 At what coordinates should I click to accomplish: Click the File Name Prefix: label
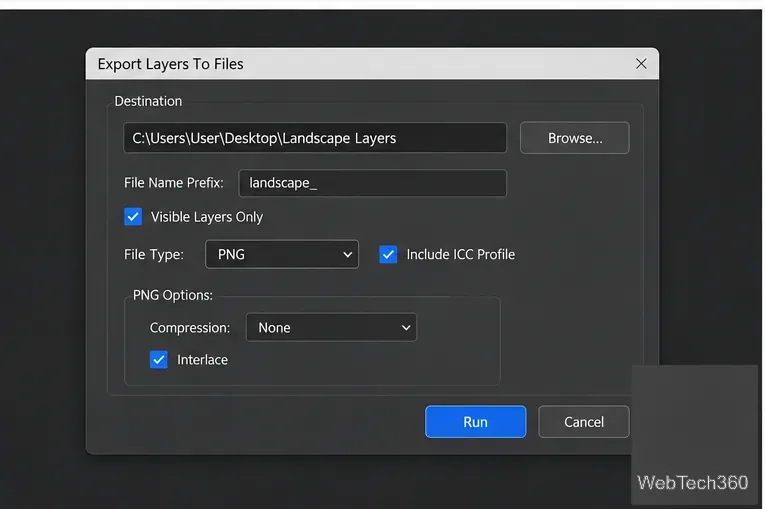point(174,183)
